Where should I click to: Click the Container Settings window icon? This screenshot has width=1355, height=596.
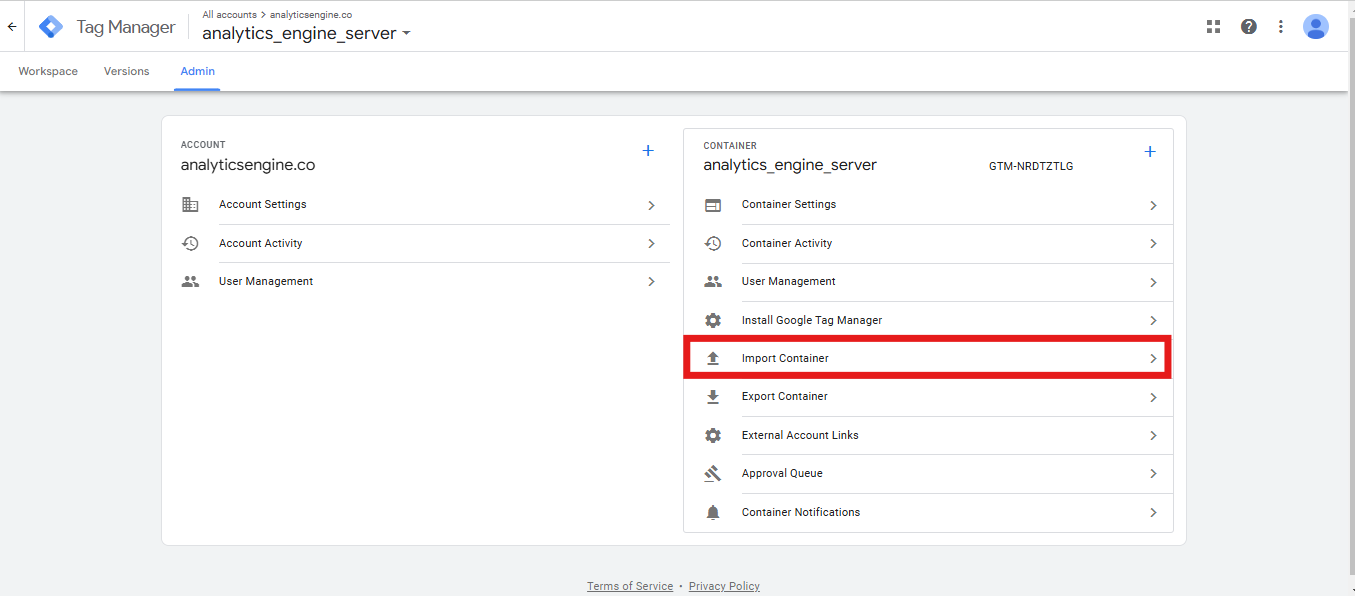(x=713, y=205)
